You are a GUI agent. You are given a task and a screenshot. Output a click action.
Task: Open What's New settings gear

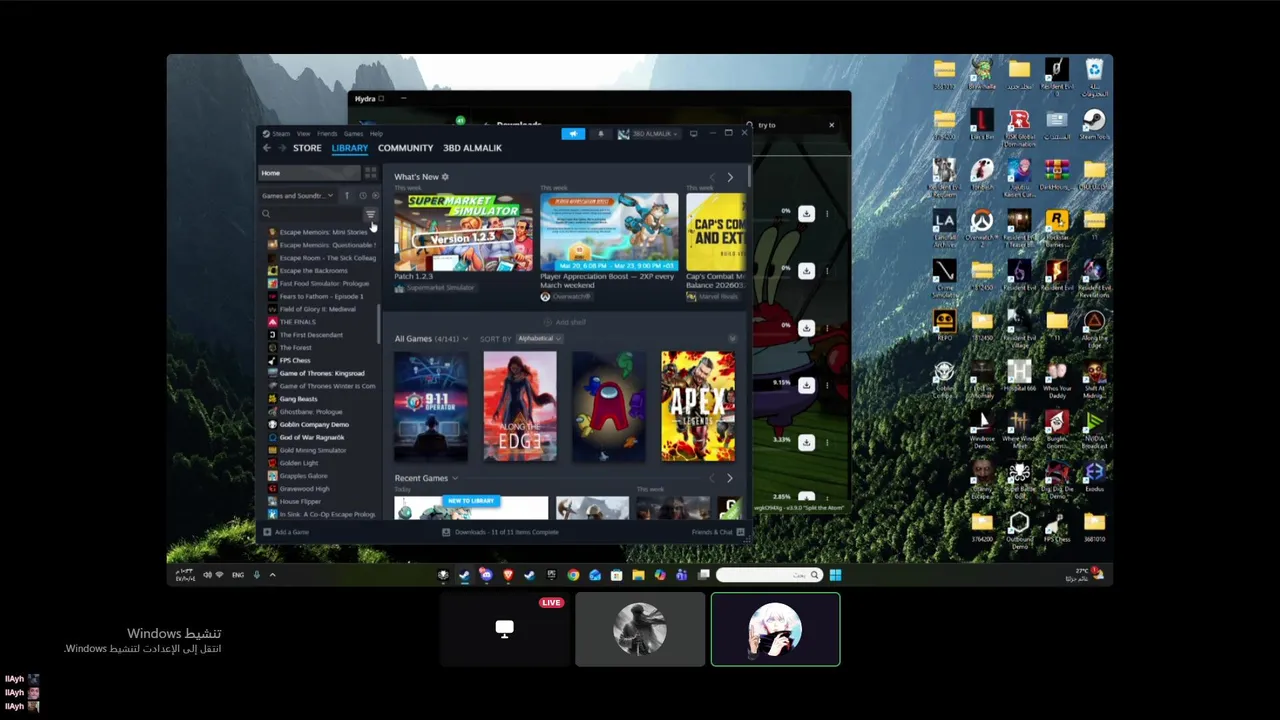tap(446, 177)
